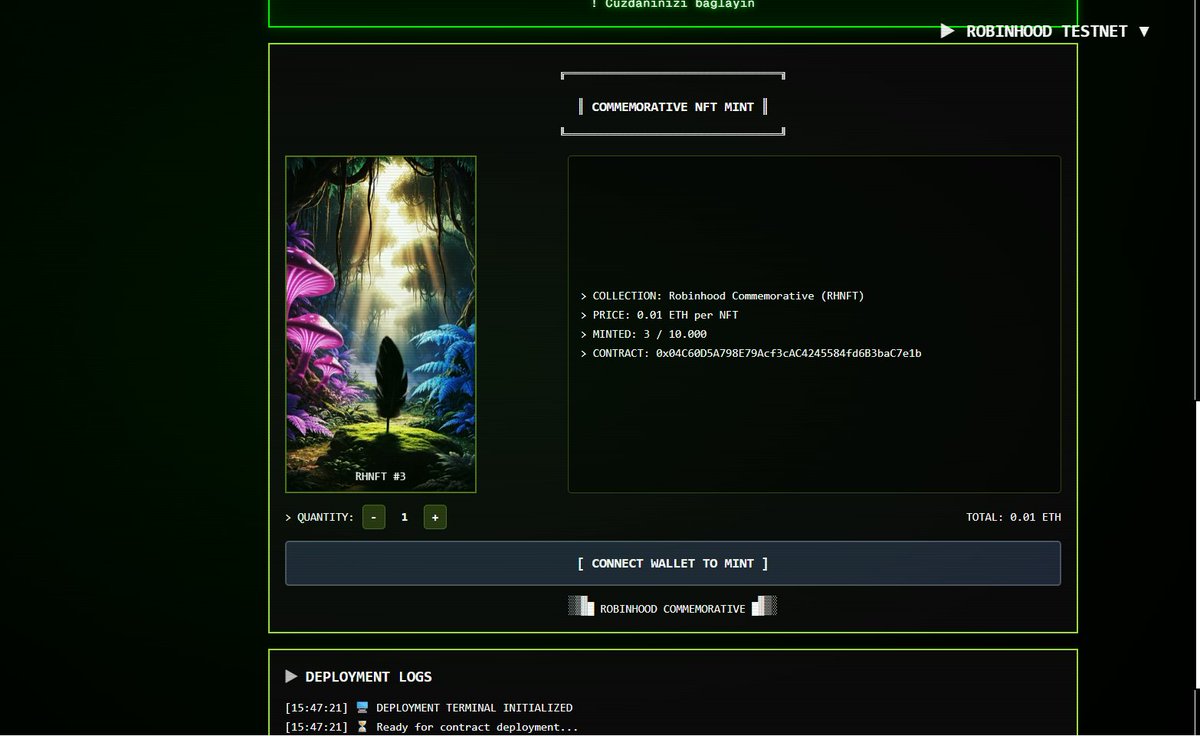Decrease quantity with the minus button
The width and height of the screenshot is (1200, 736).
coord(373,517)
